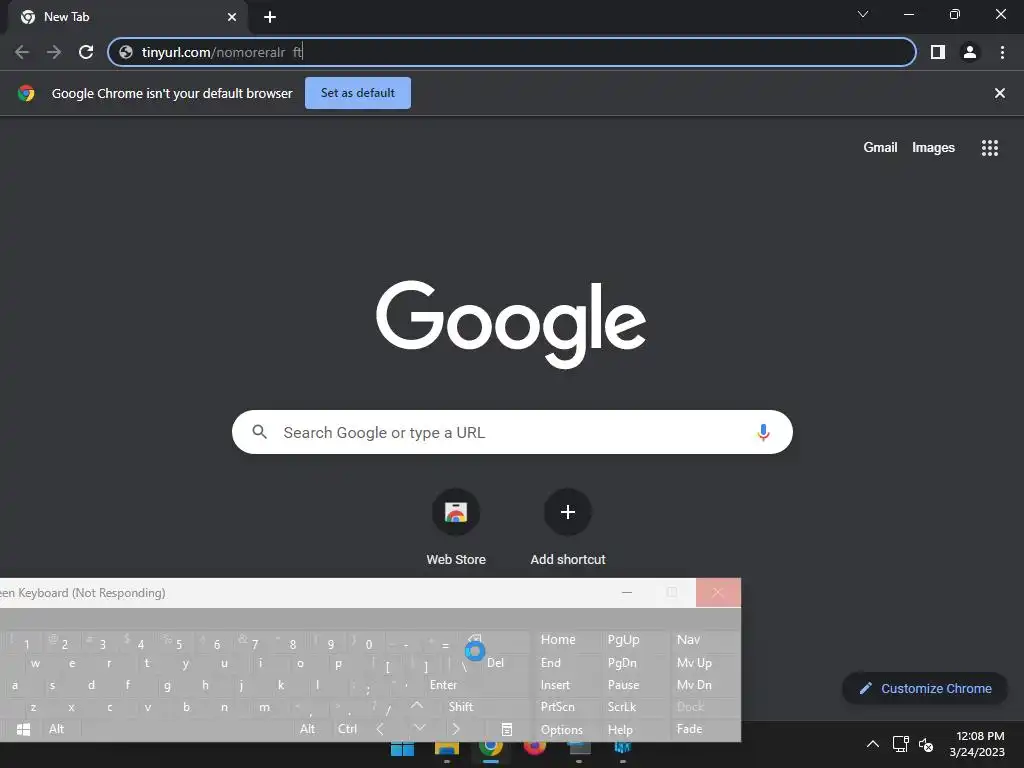Image resolution: width=1024 pixels, height=768 pixels.
Task: Click the Enter key on the On-Screen Keyboard
Action: click(x=443, y=685)
